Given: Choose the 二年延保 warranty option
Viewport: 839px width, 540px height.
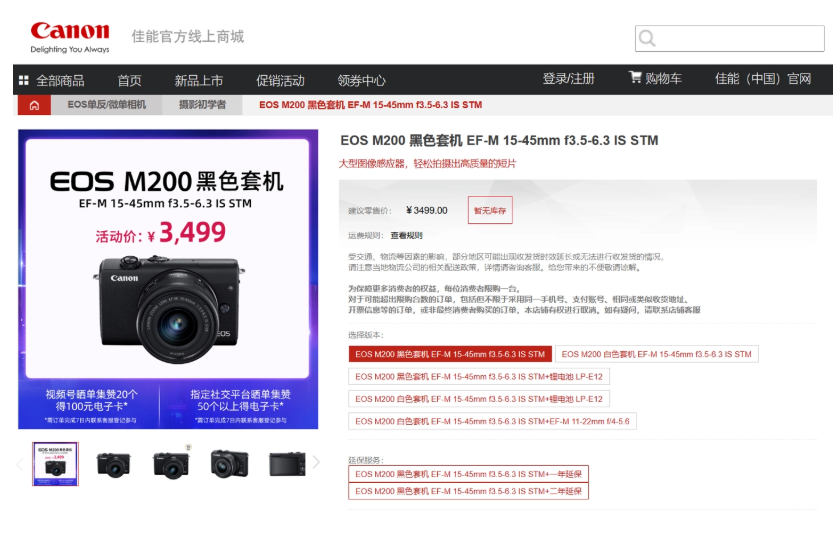Looking at the screenshot, I should click(x=468, y=491).
